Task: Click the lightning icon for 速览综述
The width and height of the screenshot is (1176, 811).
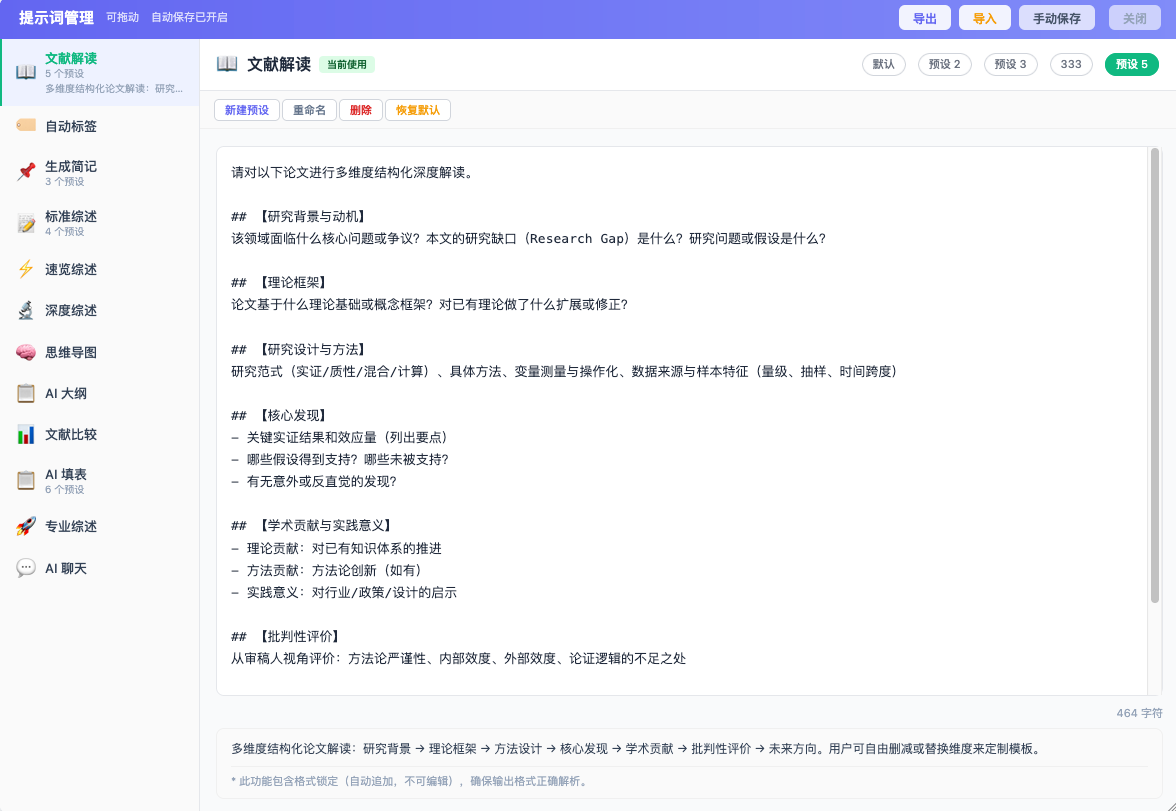Action: [26, 269]
